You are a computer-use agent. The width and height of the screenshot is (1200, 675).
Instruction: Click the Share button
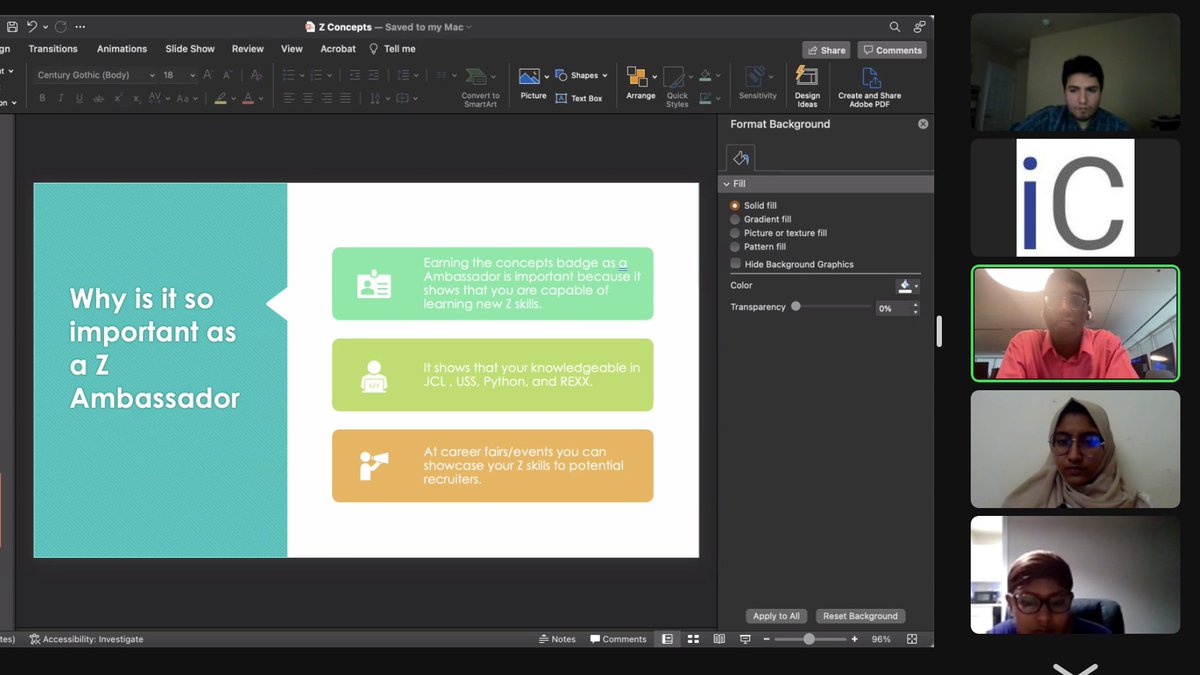pos(826,50)
